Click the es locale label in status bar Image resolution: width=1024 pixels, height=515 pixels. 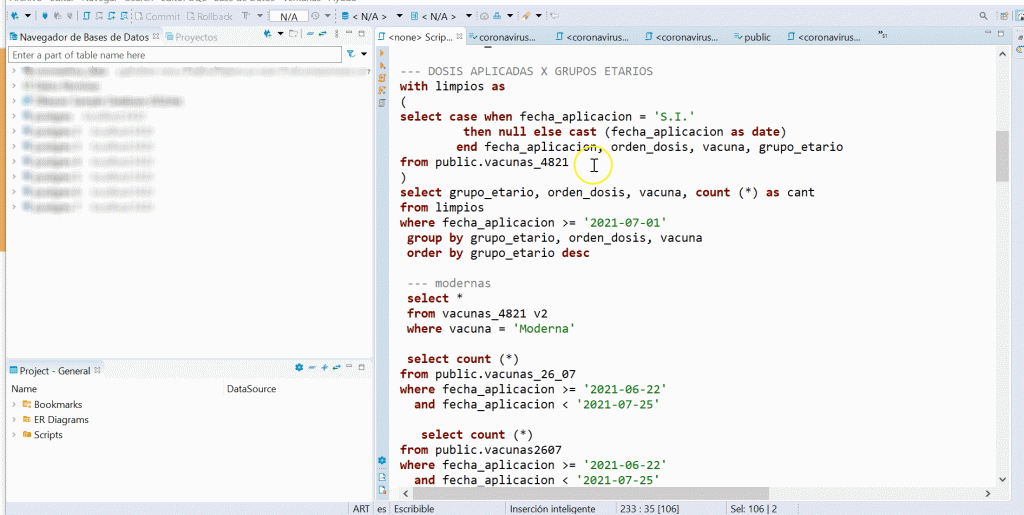pos(382,508)
